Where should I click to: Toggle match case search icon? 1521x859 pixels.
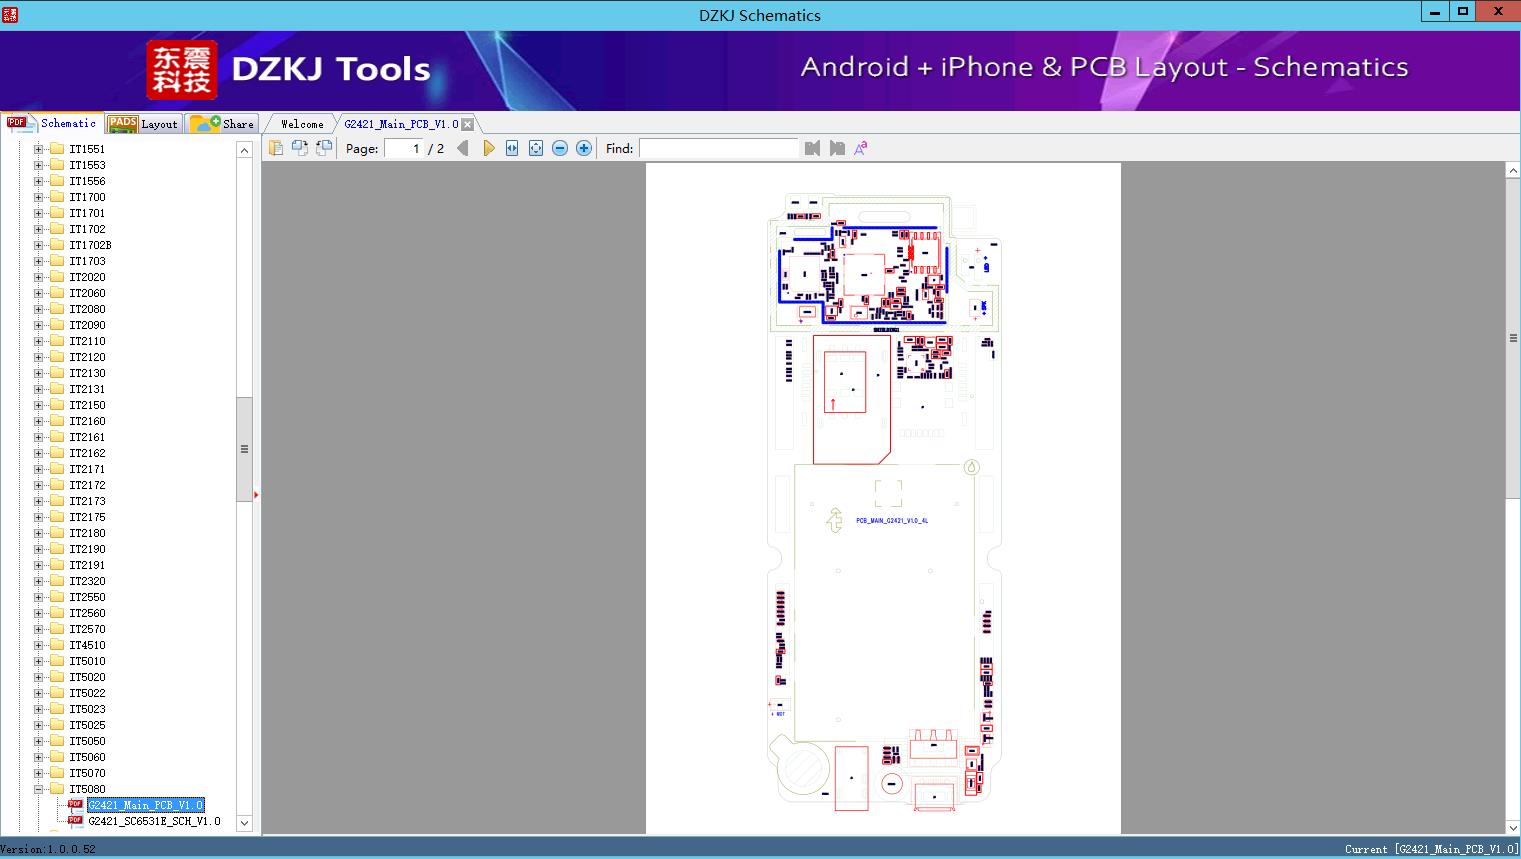[x=861, y=148]
